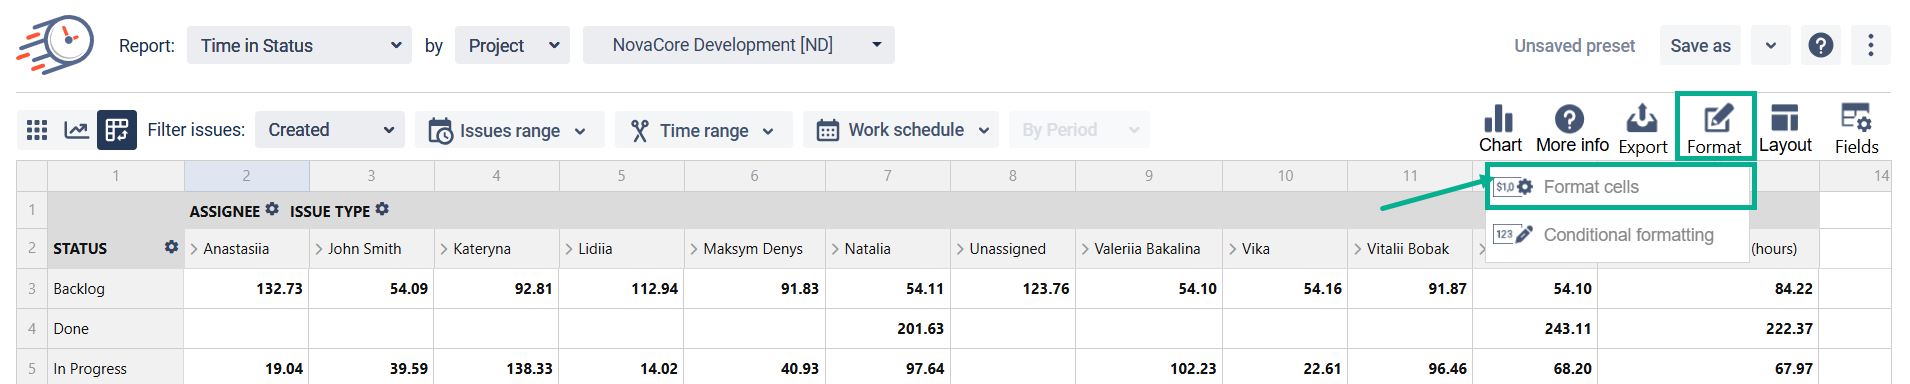Image resolution: width=1910 pixels, height=384 pixels.
Task: Switch to grid view icon
Action: point(37,130)
